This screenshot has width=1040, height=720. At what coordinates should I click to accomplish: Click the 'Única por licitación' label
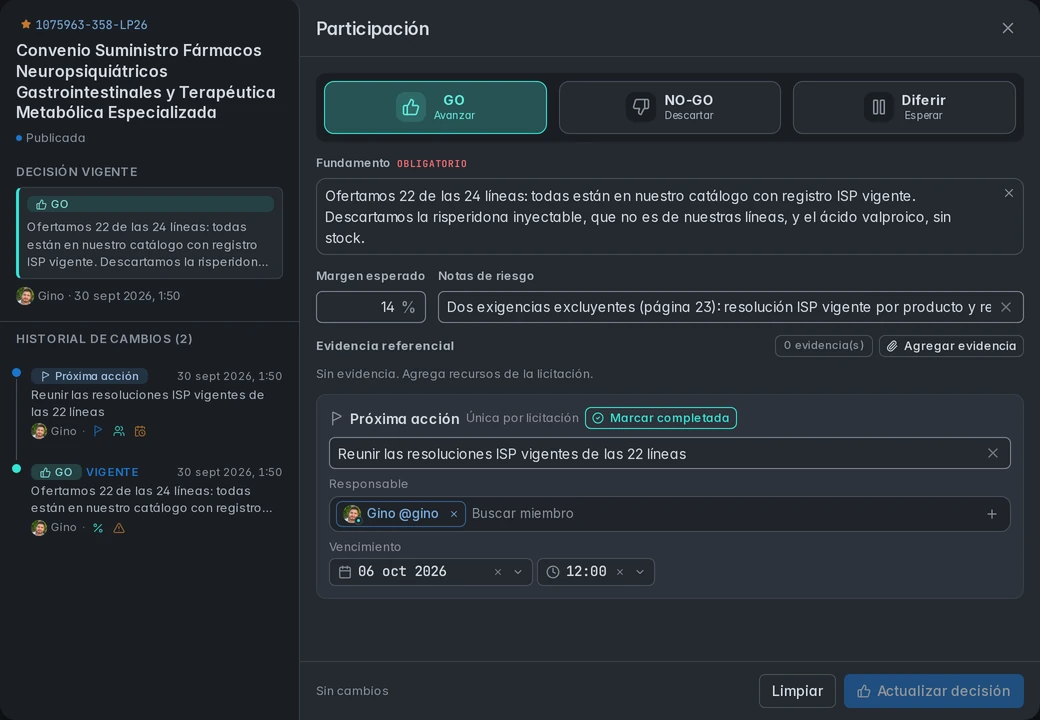click(522, 418)
